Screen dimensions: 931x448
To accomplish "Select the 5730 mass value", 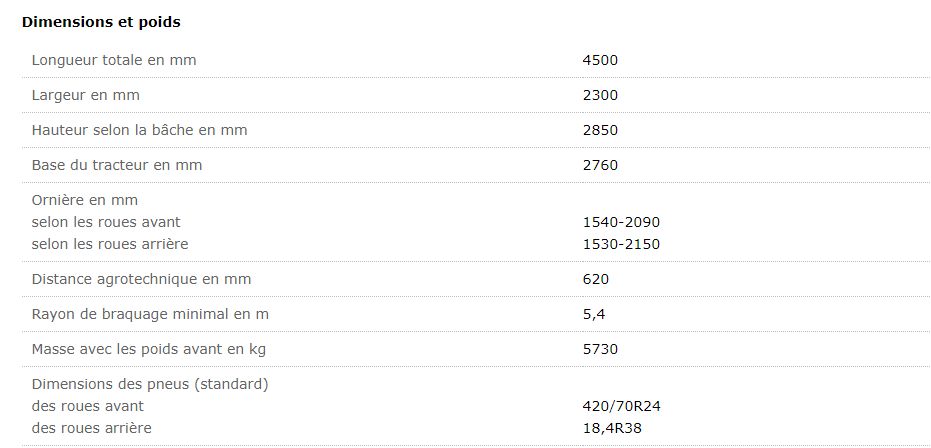I will click(600, 349).
